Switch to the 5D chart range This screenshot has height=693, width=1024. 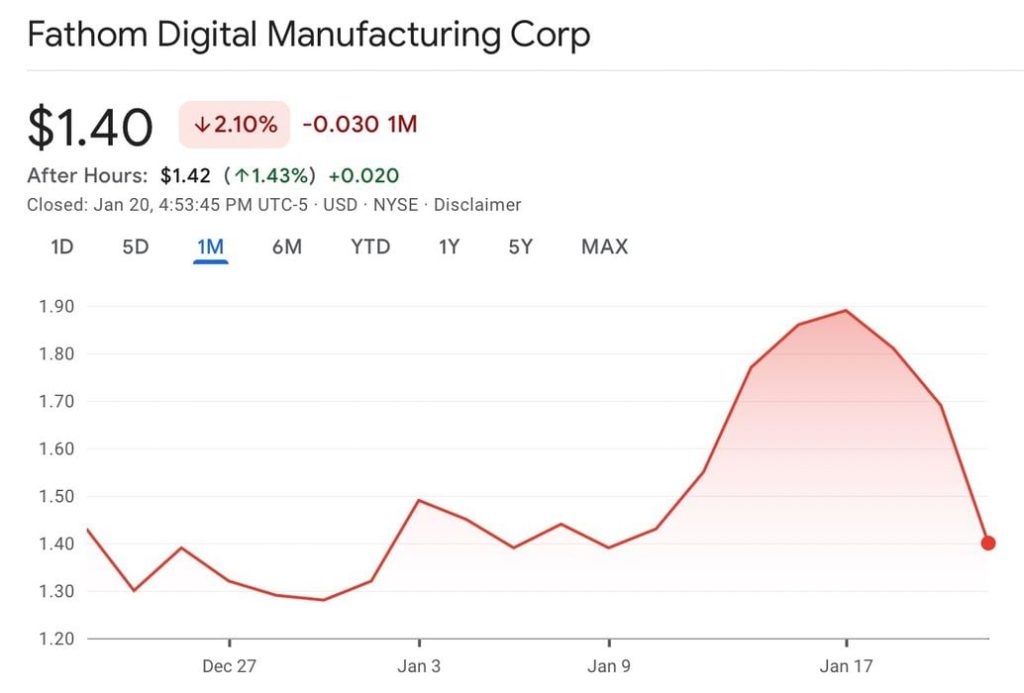click(x=135, y=246)
